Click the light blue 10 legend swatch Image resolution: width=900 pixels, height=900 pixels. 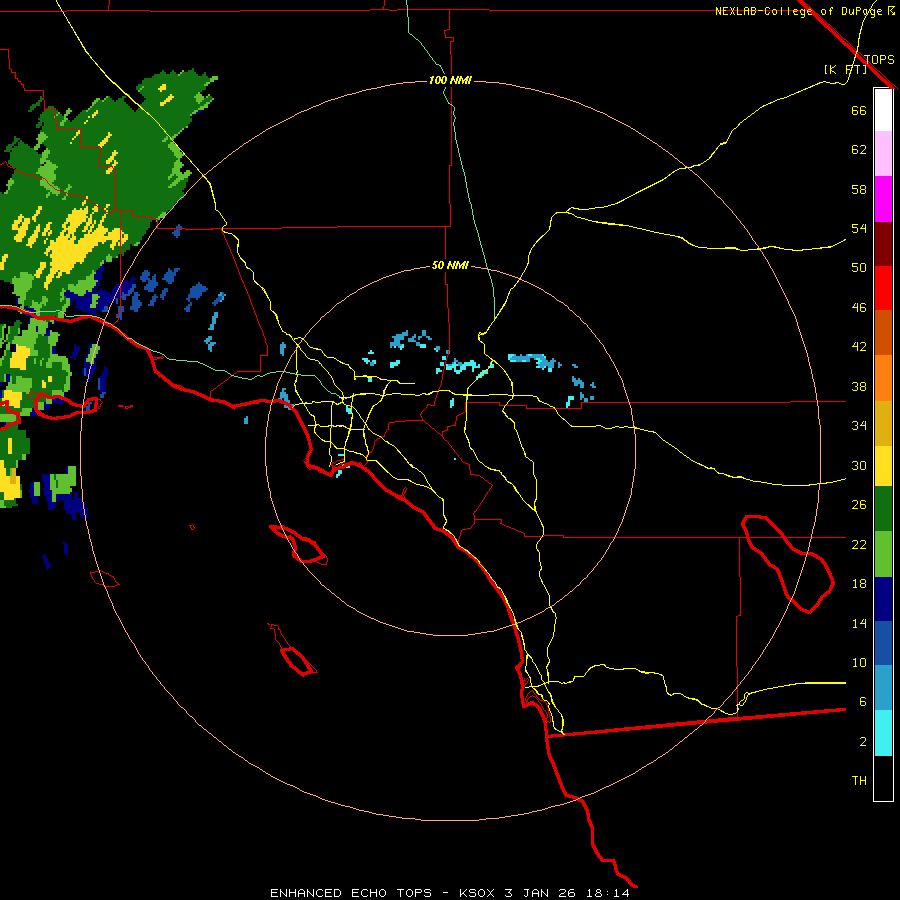point(883,688)
